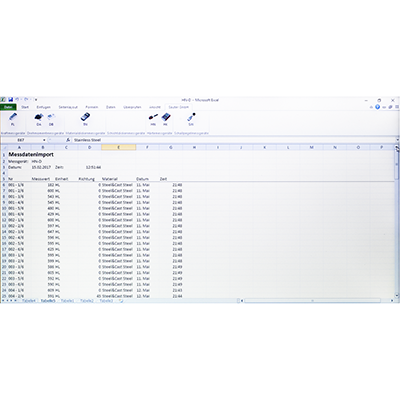Switch to the Einfügen ribbon tab

pos(43,107)
